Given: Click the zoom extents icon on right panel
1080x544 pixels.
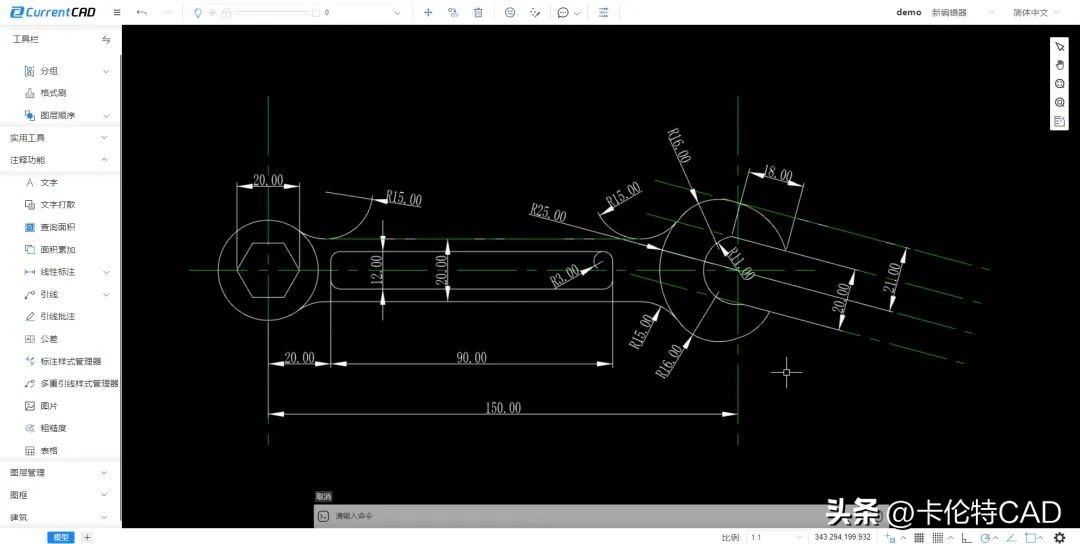Looking at the screenshot, I should (1059, 84).
